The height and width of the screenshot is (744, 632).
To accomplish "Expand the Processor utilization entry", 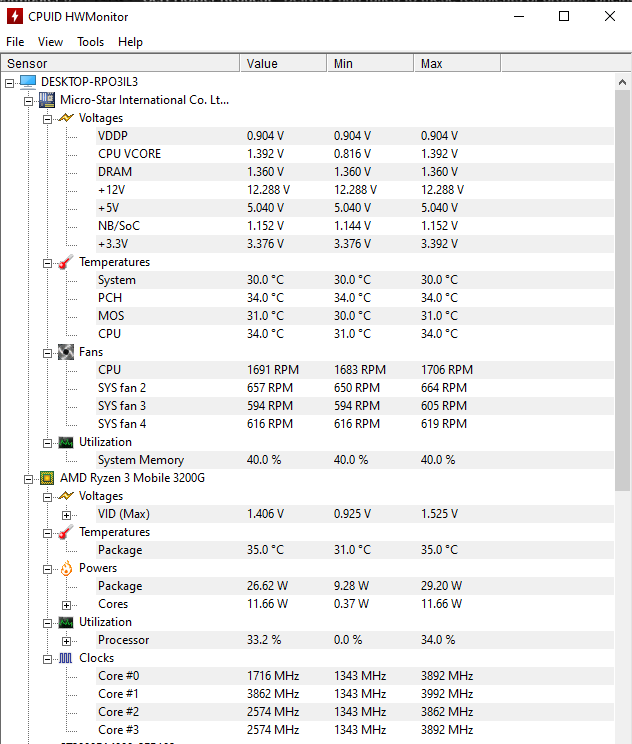I will point(66,642).
